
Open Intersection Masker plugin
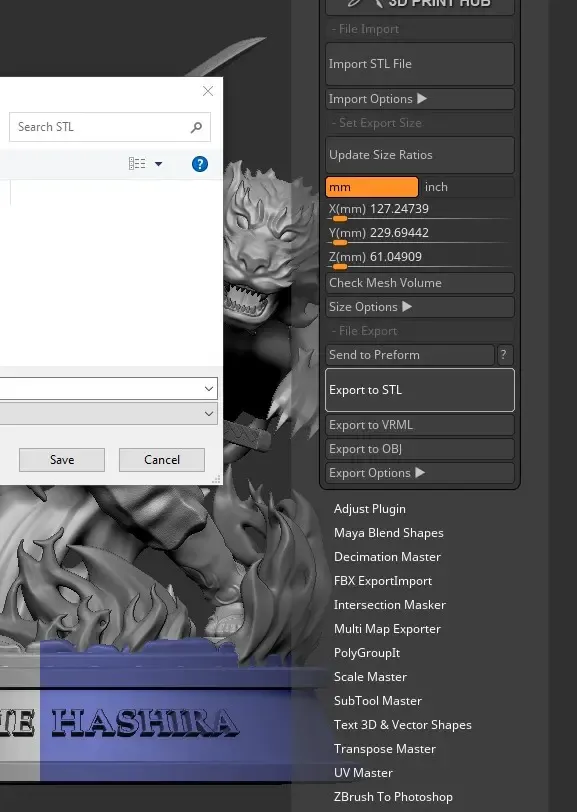point(390,605)
